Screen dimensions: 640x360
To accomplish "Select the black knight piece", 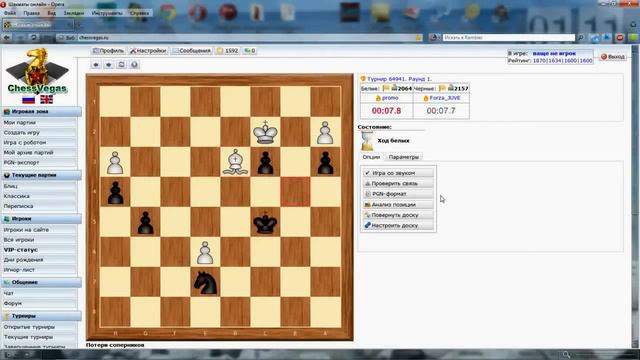I will click(205, 282).
